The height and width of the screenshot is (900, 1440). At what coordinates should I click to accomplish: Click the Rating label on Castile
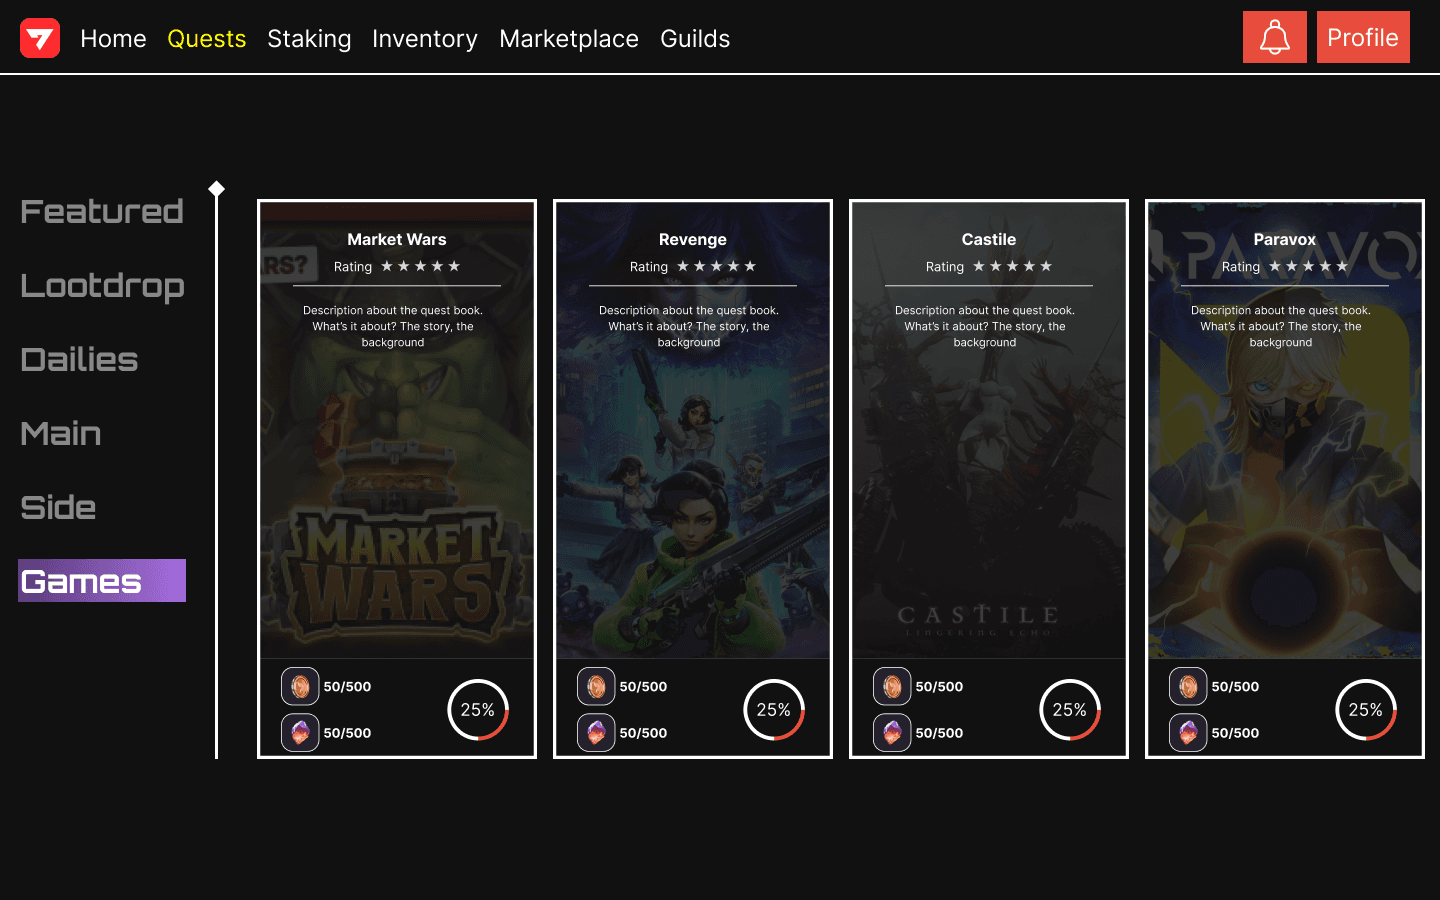pyautogui.click(x=945, y=267)
